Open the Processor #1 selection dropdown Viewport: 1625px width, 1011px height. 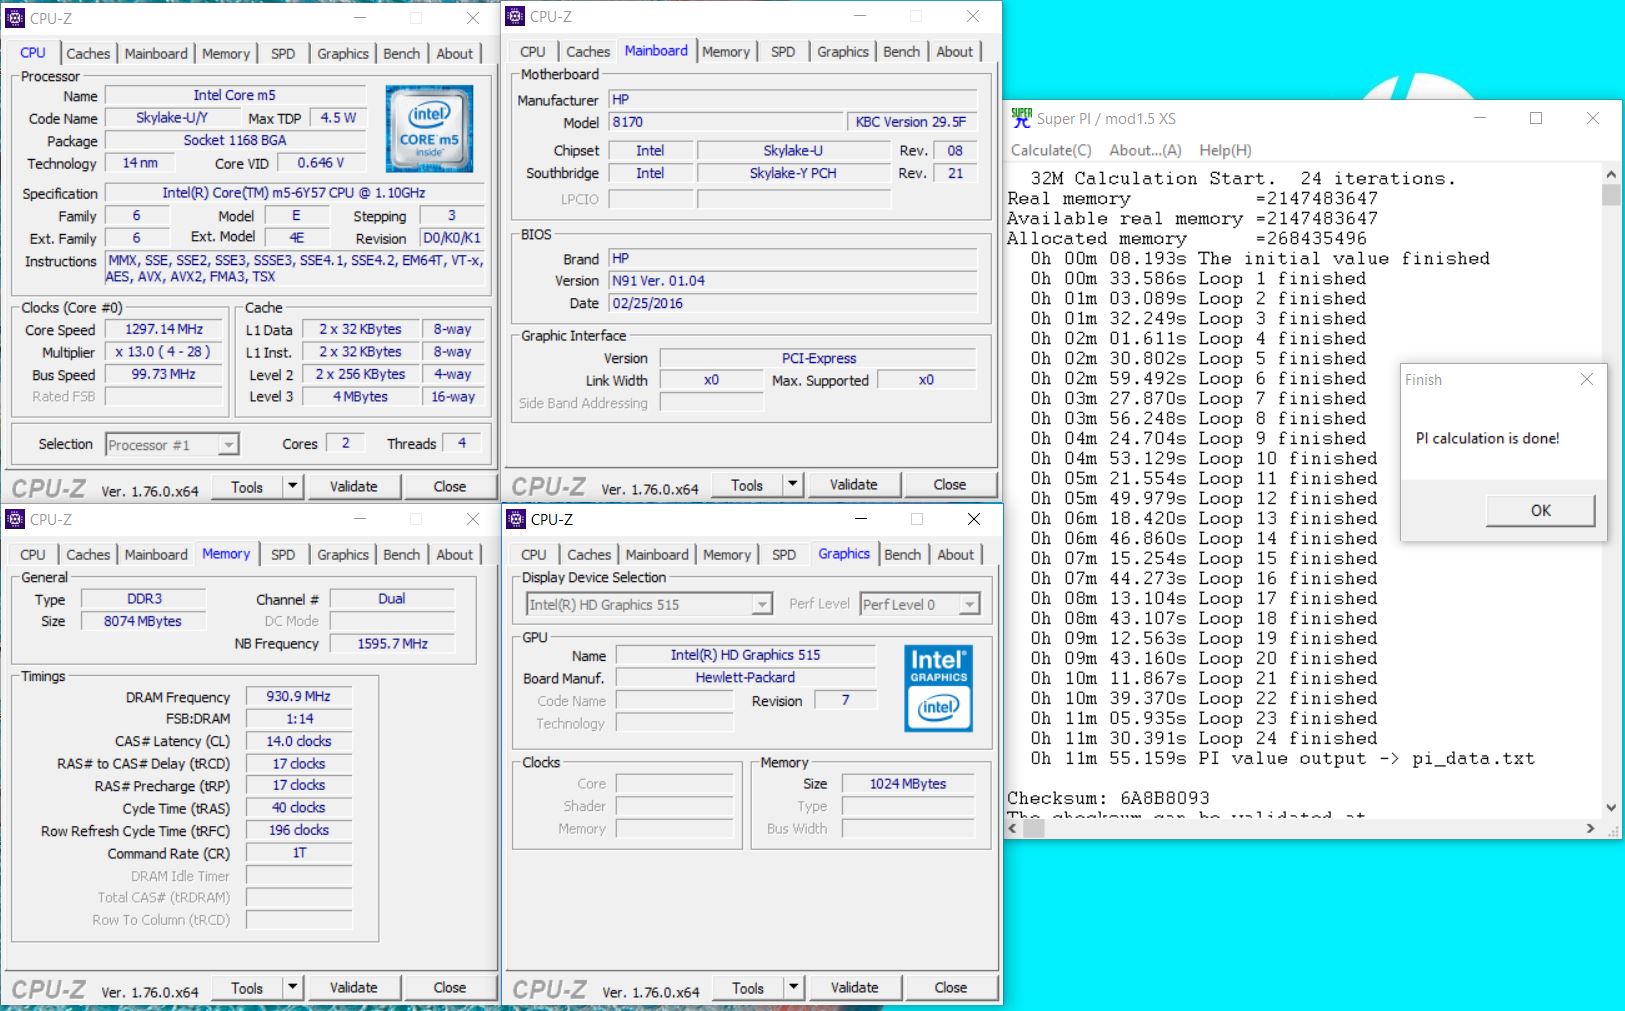(x=229, y=445)
